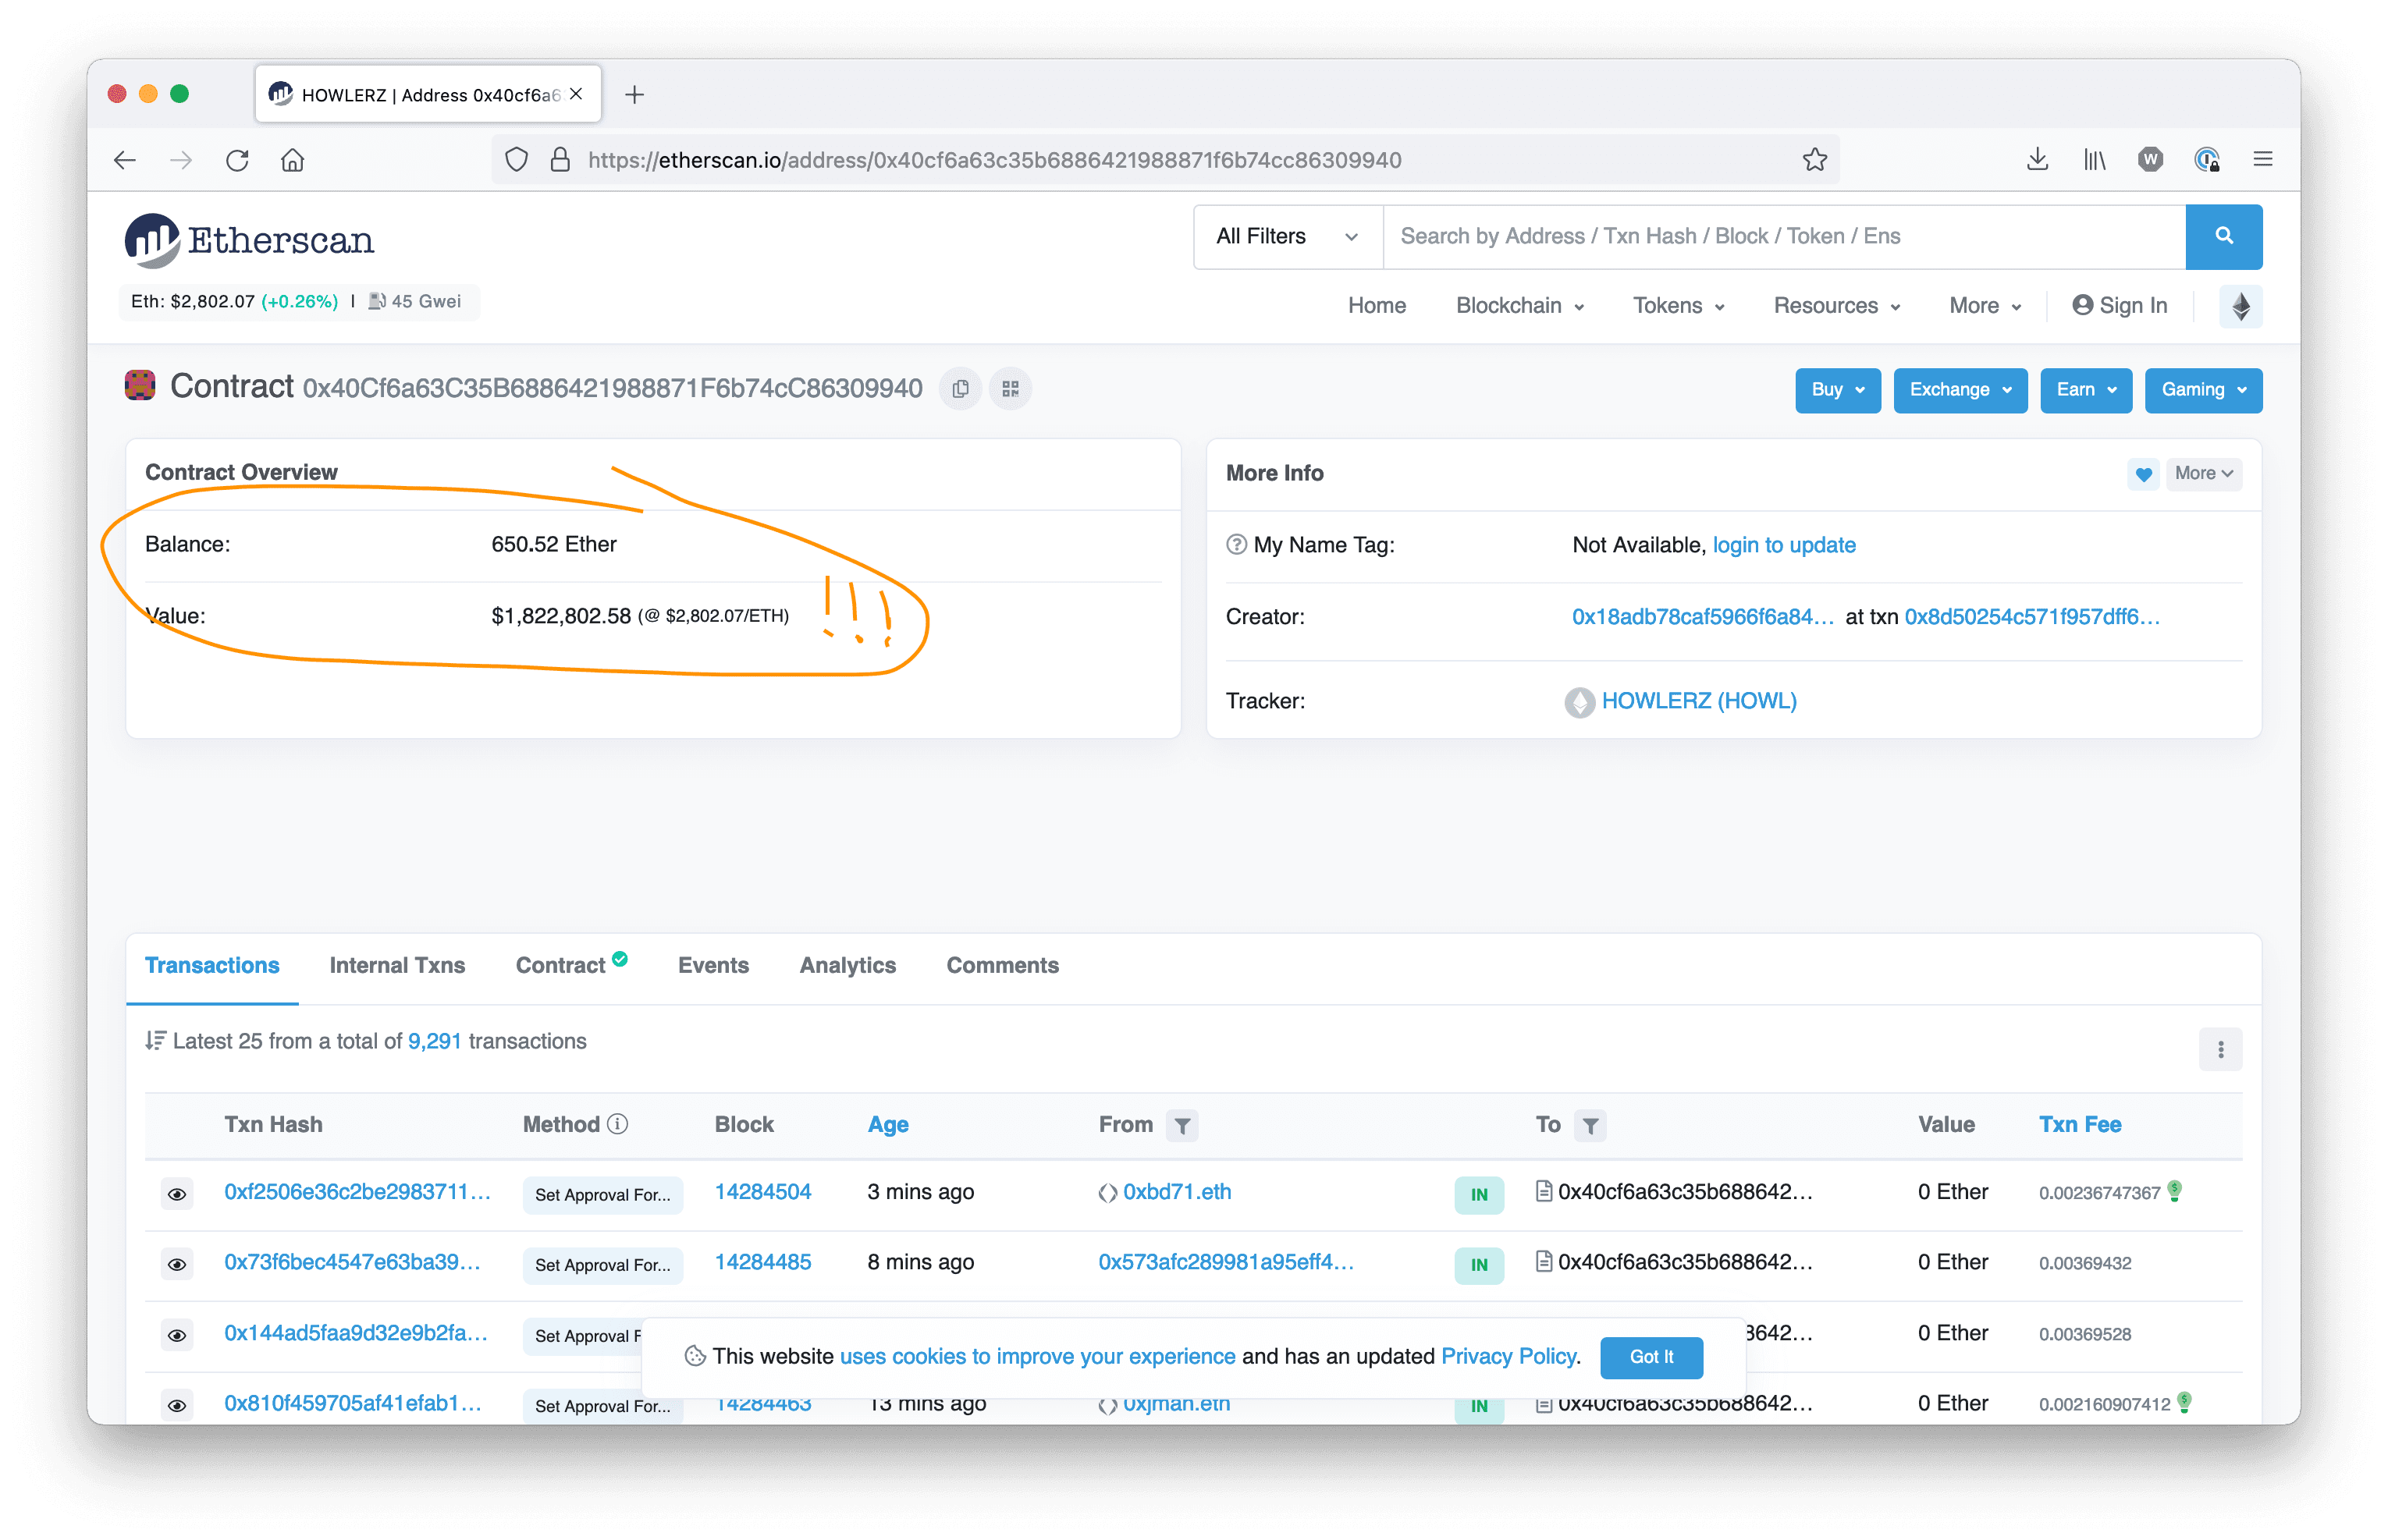Viewport: 2388px width, 1540px height.
Task: Preview transaction 0x144ad5faa9d3 with eye icon
Action: click(177, 1335)
